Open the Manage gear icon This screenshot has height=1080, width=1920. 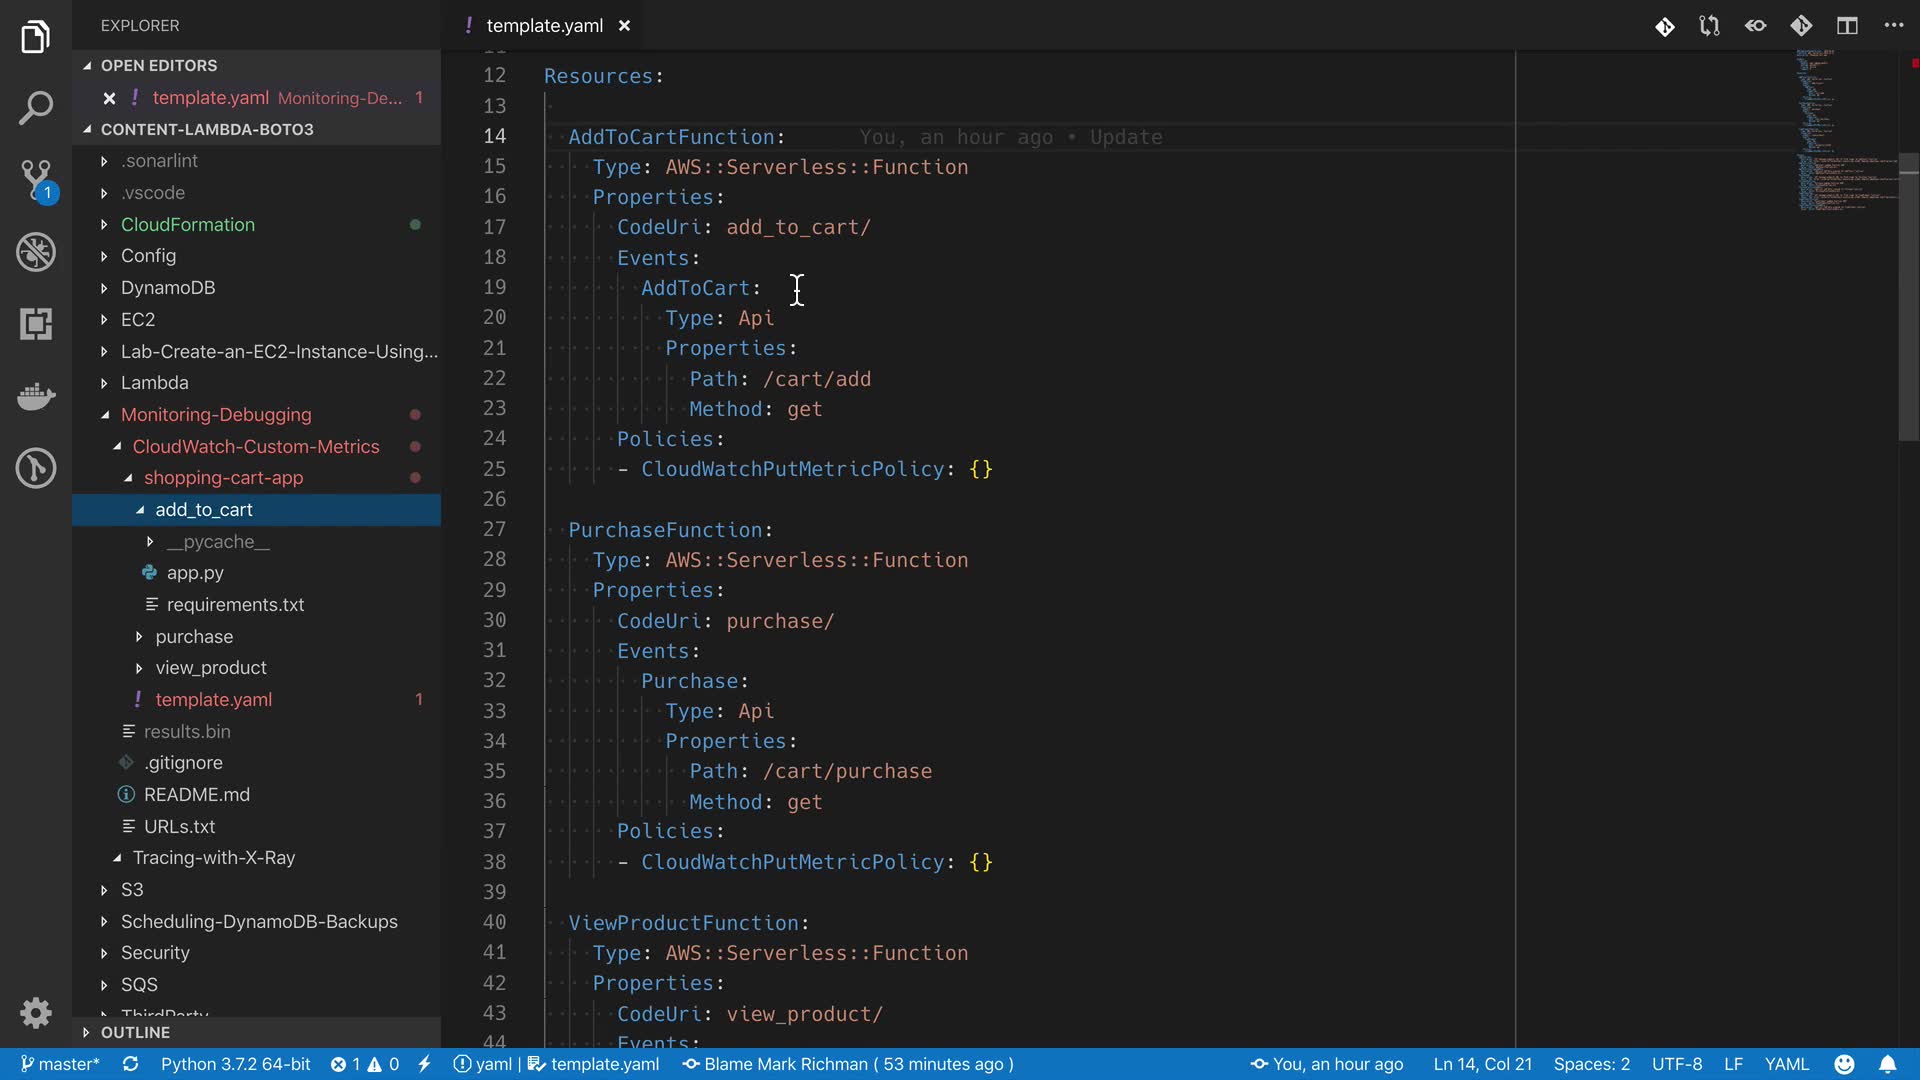(x=36, y=1013)
